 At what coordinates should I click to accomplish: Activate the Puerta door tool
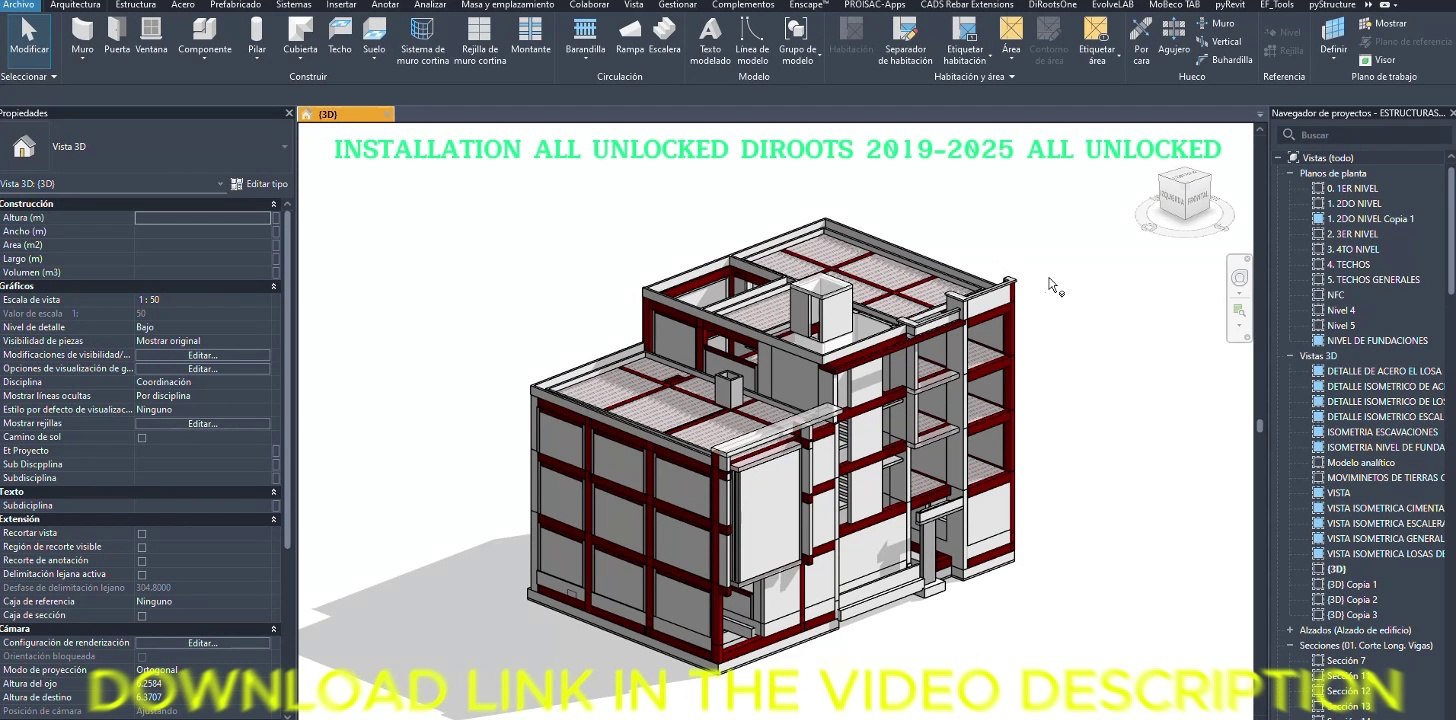(x=117, y=37)
